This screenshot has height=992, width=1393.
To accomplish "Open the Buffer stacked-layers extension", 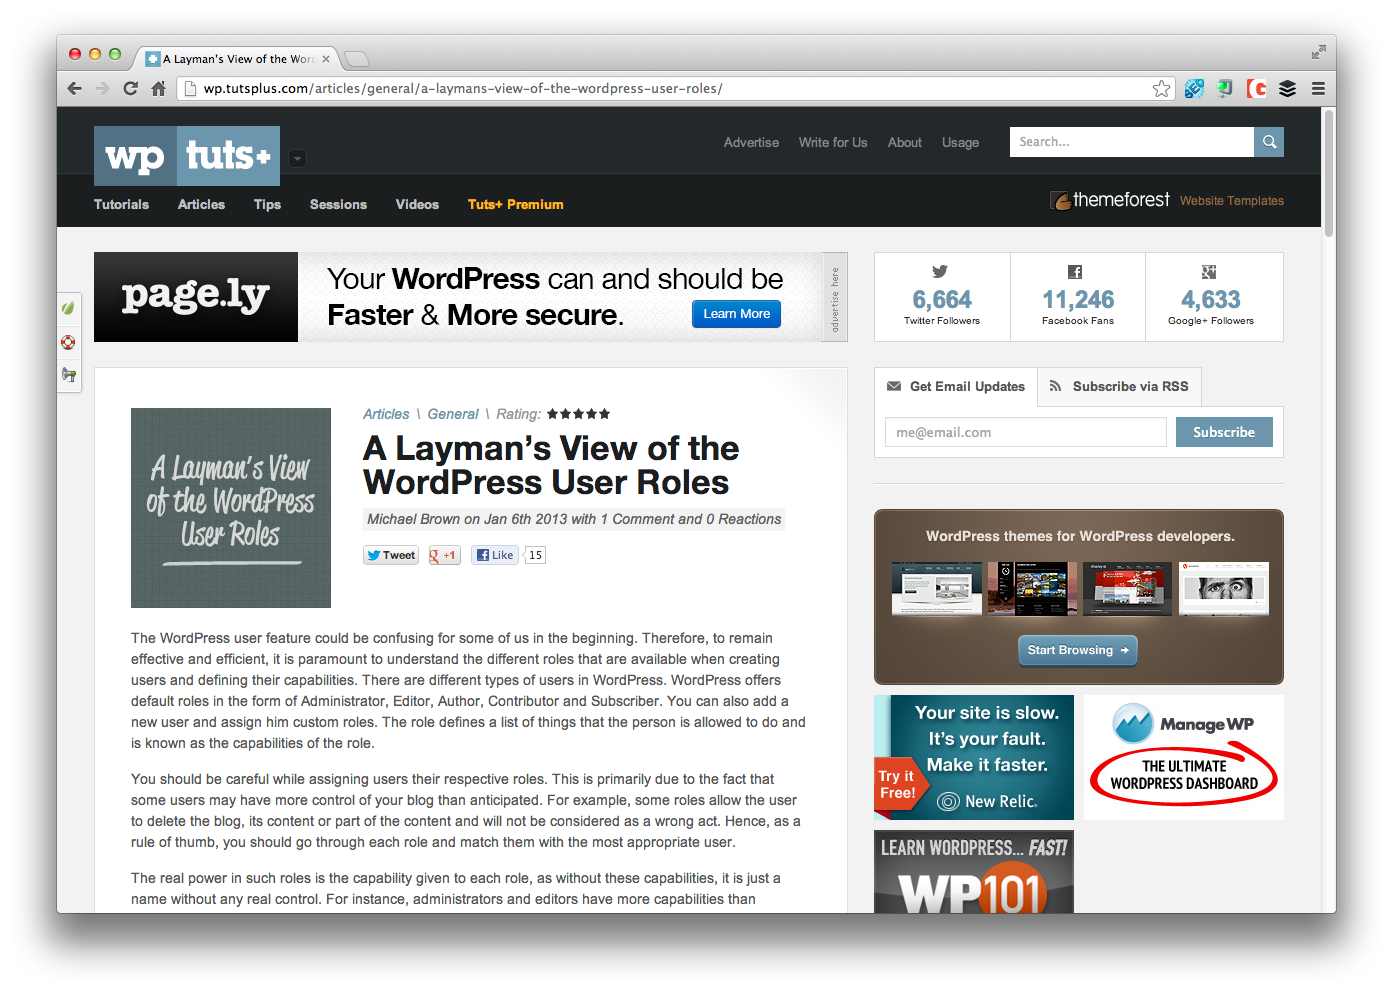I will [x=1287, y=89].
